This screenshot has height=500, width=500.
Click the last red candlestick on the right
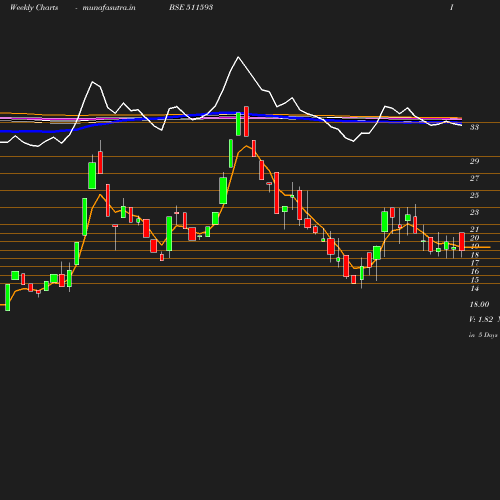point(462,242)
